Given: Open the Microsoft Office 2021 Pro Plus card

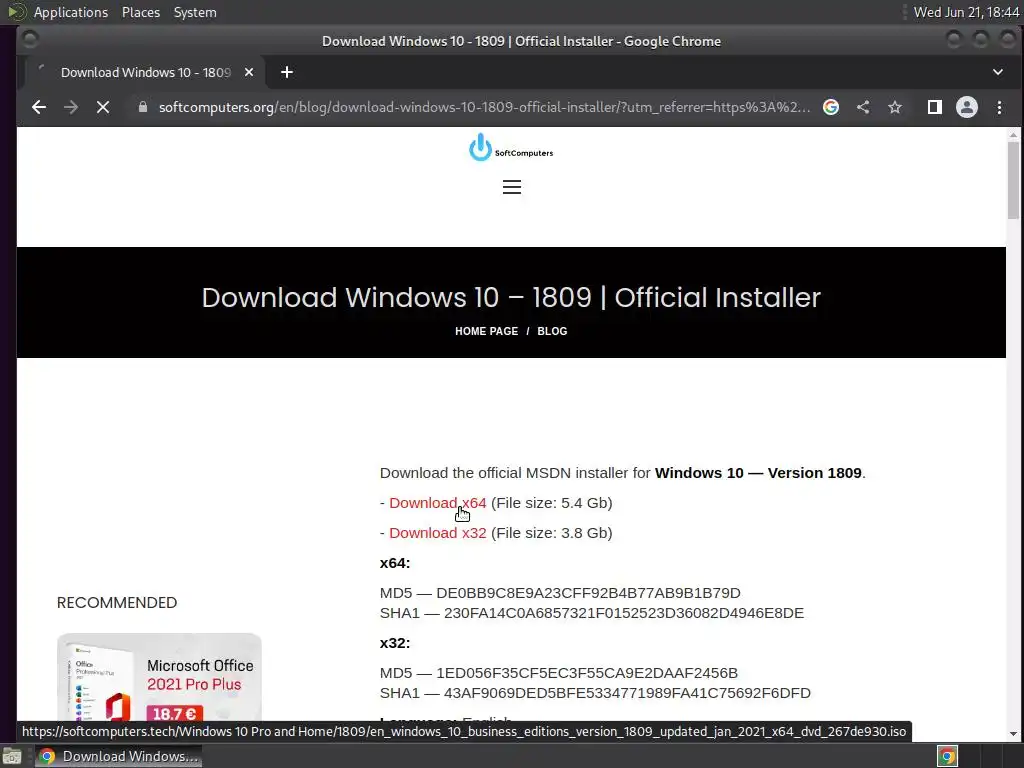Looking at the screenshot, I should pyautogui.click(x=159, y=678).
